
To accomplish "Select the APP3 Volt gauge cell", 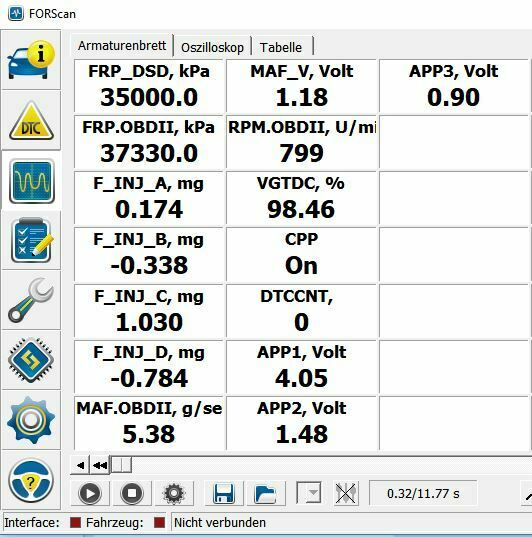I will click(x=454, y=86).
